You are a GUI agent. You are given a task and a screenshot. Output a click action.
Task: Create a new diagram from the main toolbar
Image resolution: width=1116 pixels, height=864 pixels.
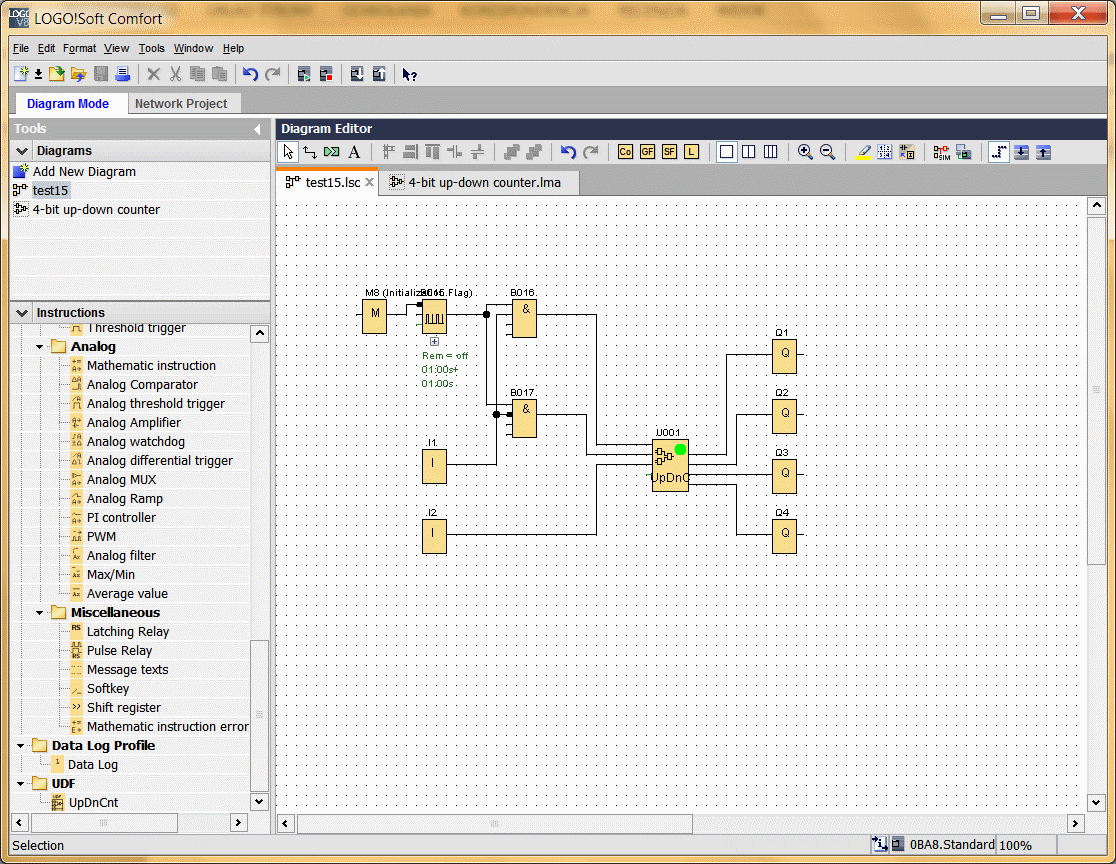(21, 74)
